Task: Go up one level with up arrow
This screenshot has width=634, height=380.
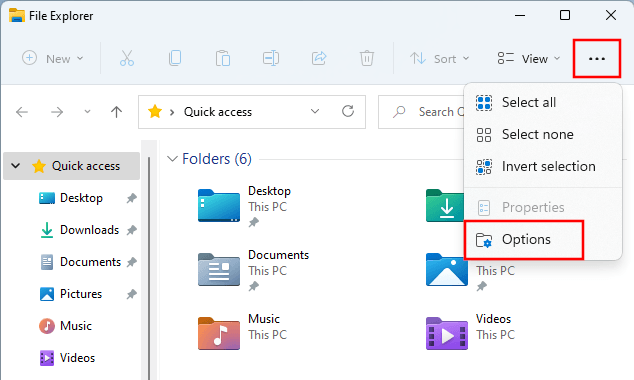Action: 116,112
